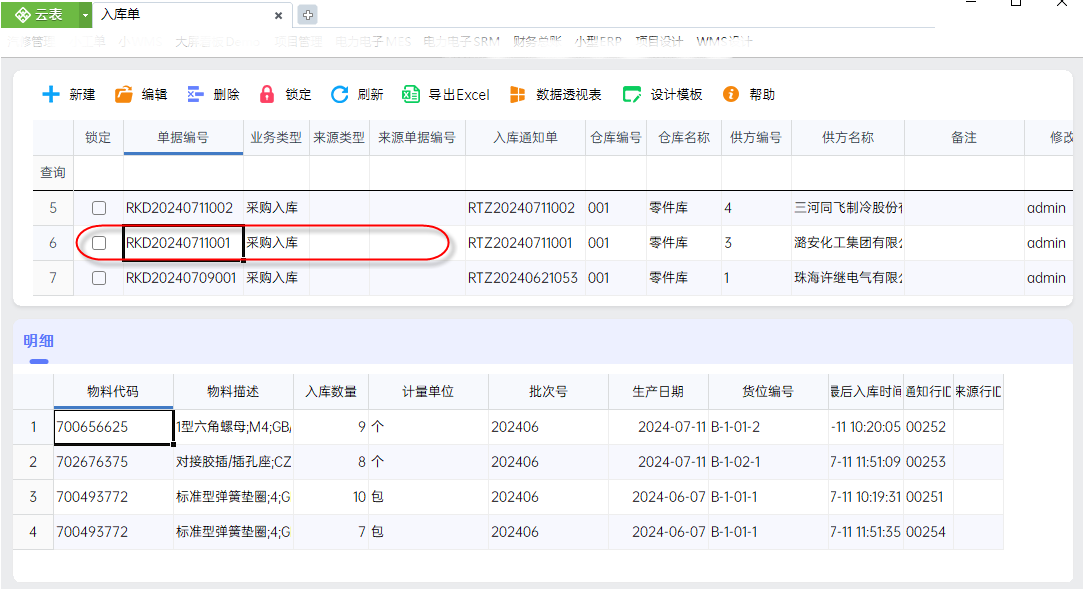
Task: Click the 刷新 (refresh) toolbar icon
Action: [x=339, y=95]
